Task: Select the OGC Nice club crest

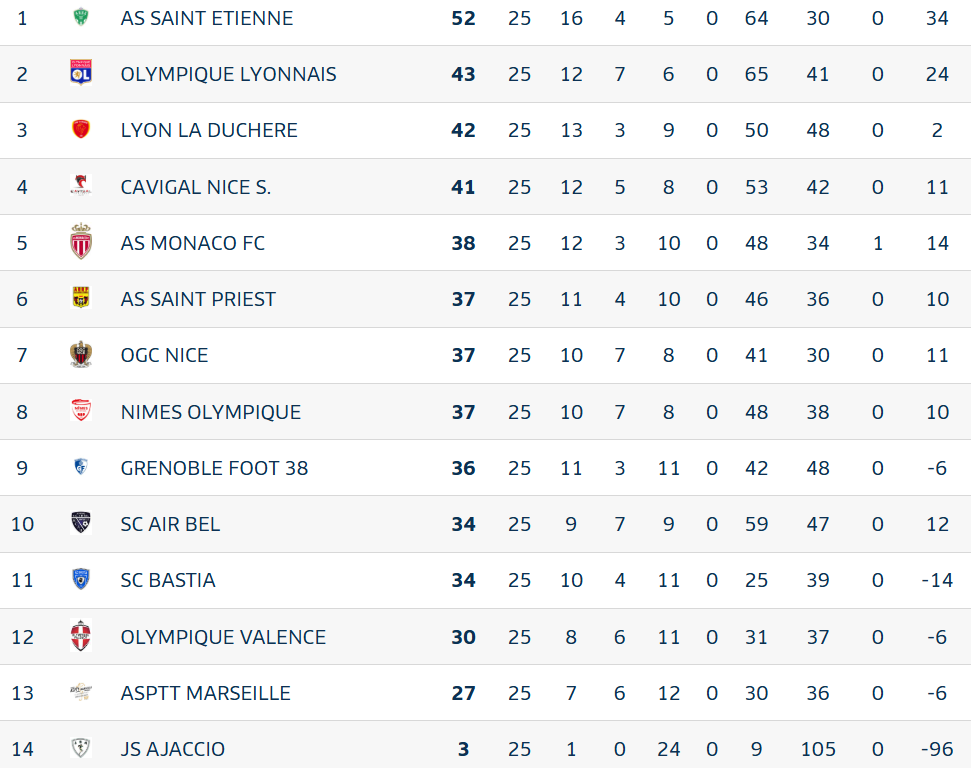Action: point(81,354)
